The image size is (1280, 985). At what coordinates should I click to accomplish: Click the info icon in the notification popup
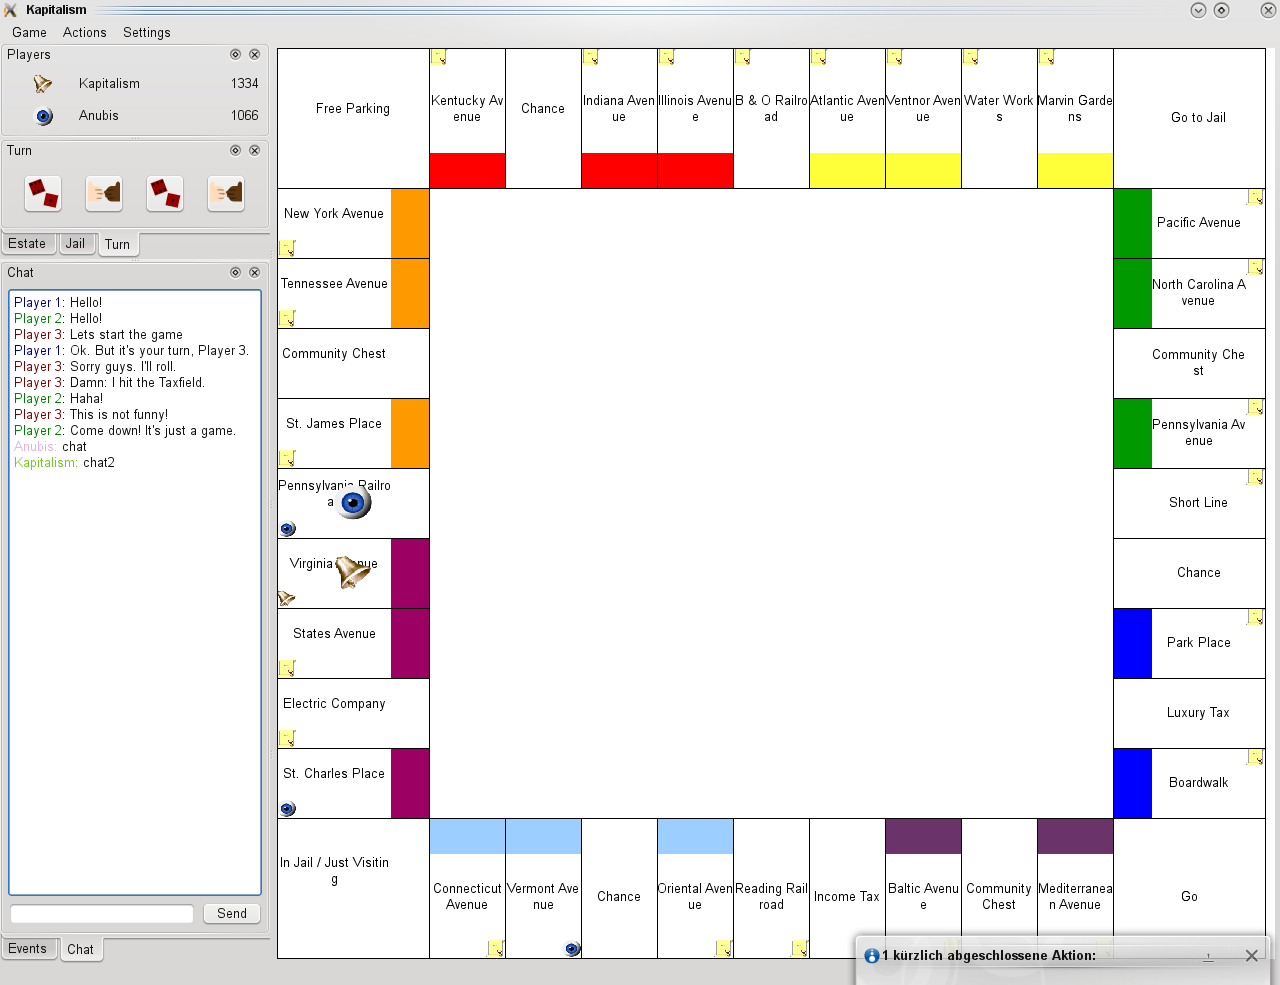point(872,956)
